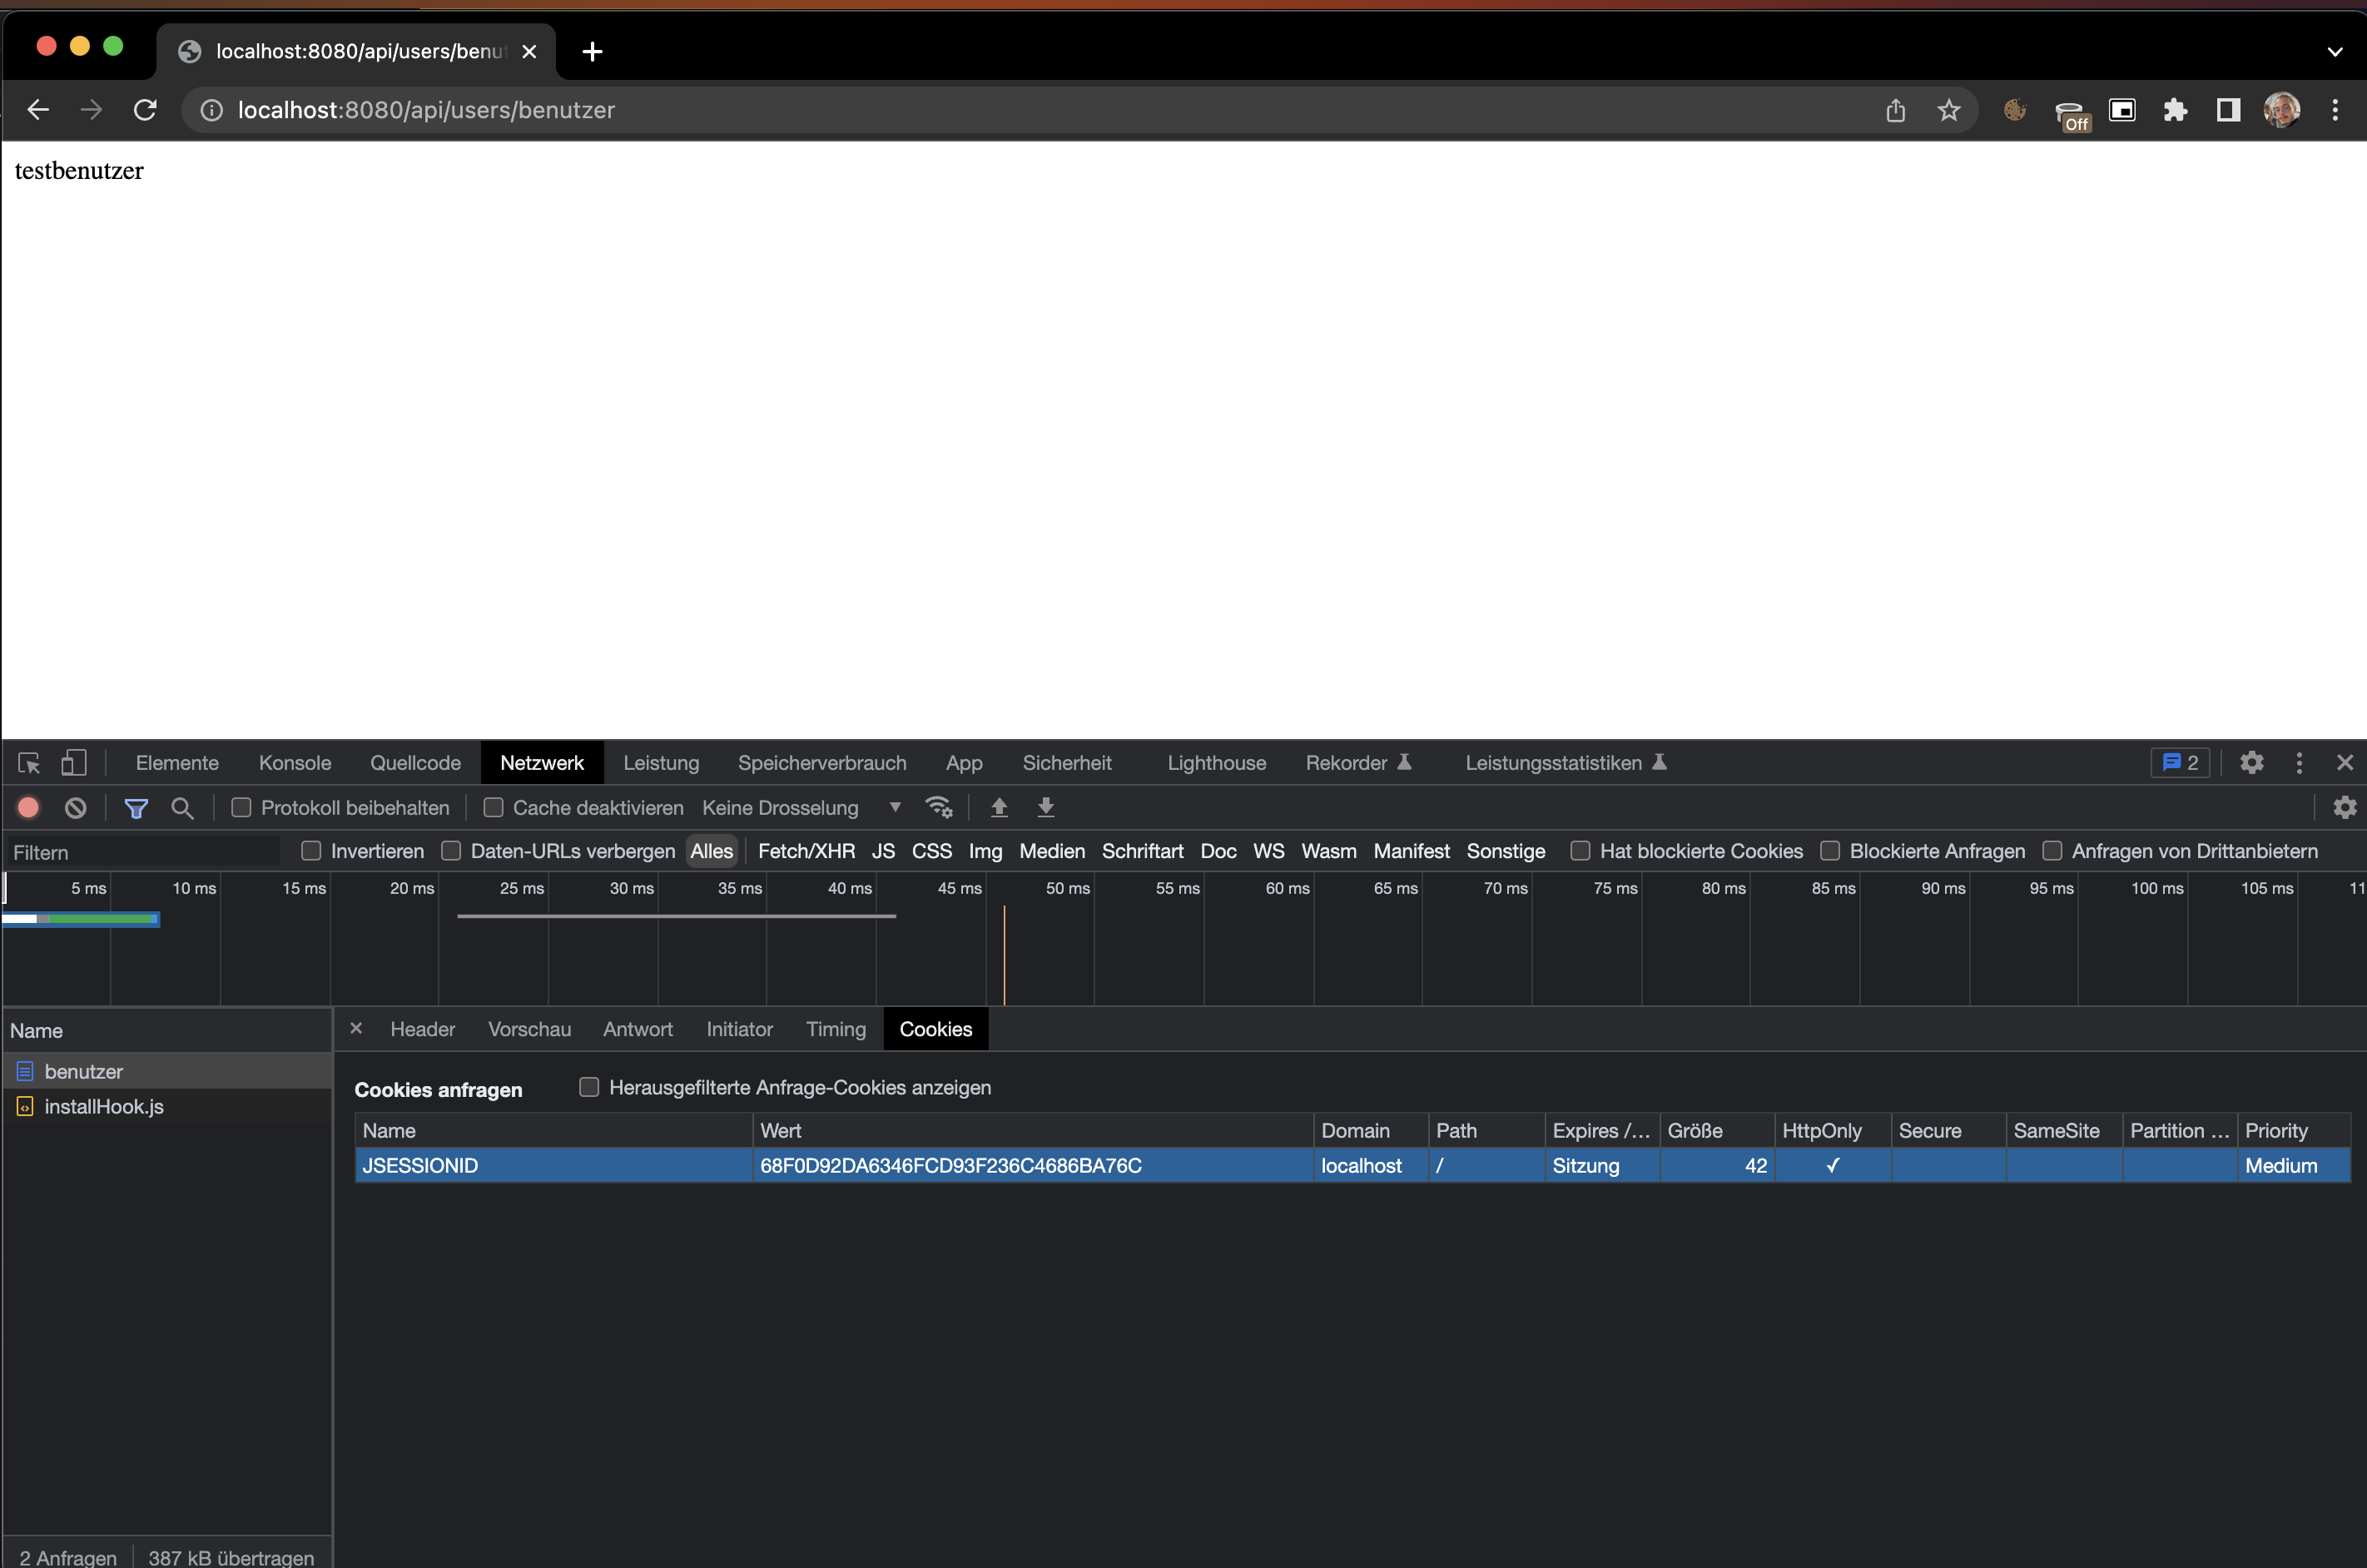Select the Alles filter

712,851
